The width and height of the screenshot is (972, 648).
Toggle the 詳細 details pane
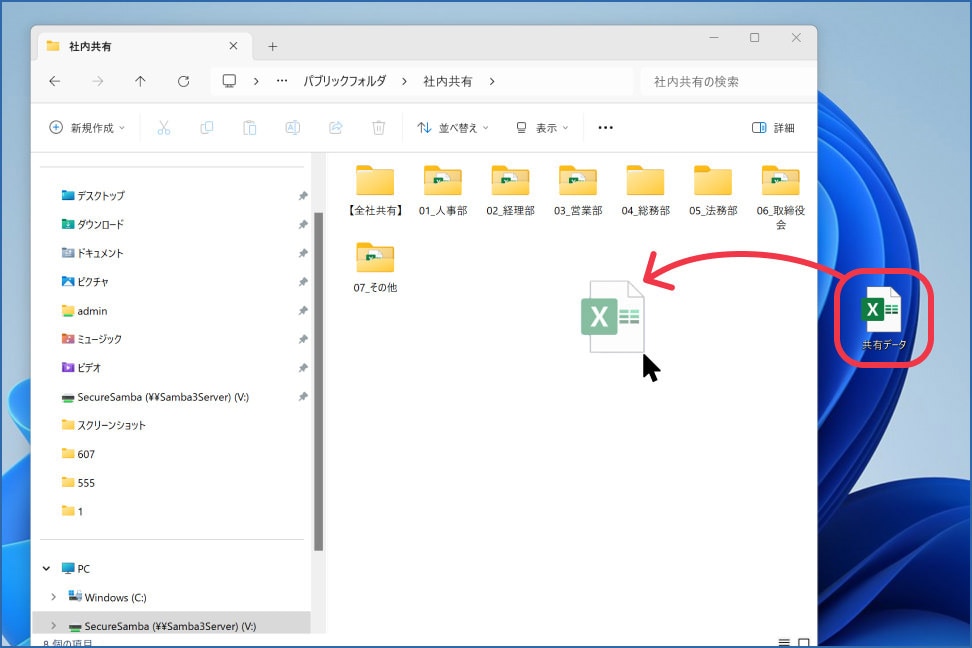773,128
